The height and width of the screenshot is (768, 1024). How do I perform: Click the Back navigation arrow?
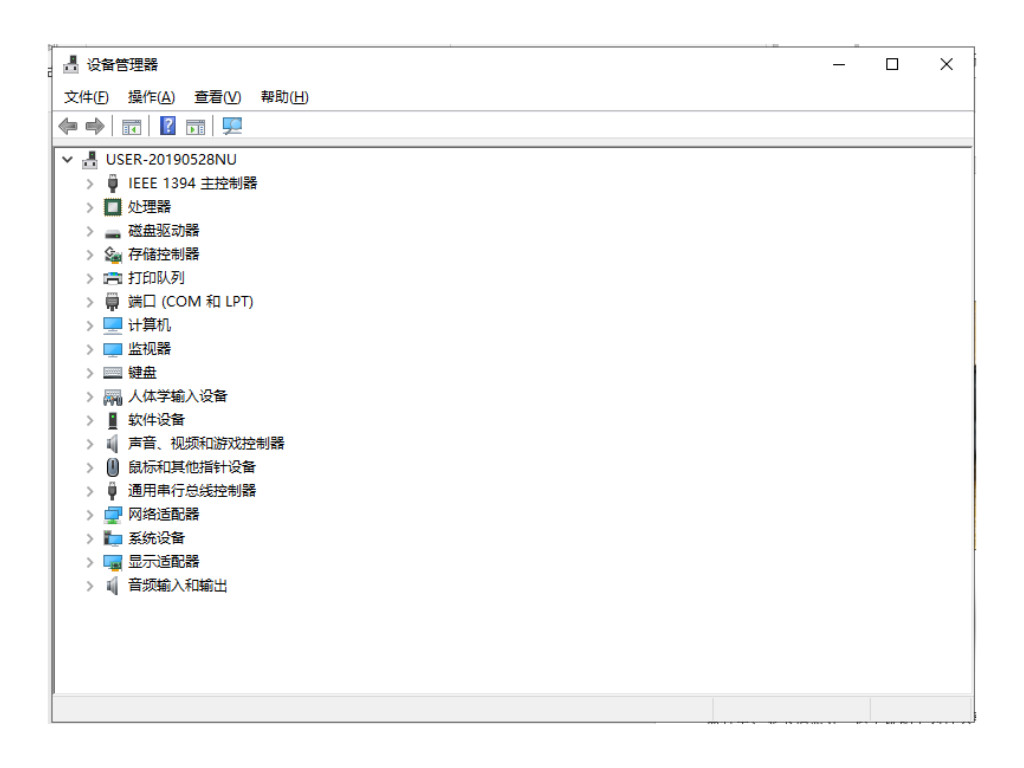point(67,126)
